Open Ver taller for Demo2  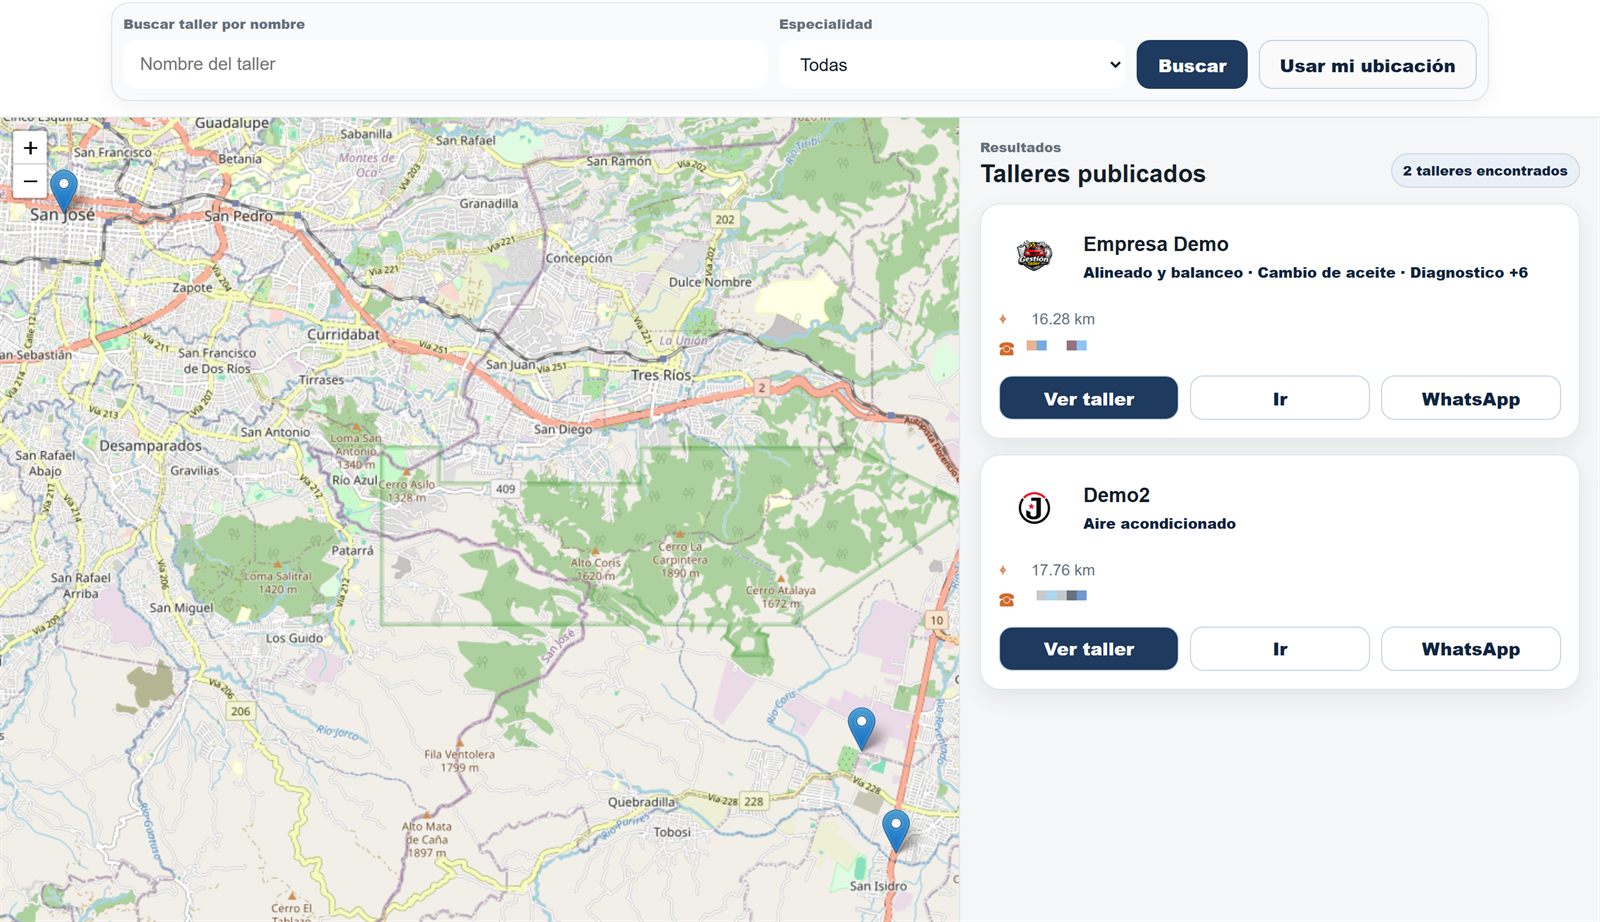point(1089,649)
